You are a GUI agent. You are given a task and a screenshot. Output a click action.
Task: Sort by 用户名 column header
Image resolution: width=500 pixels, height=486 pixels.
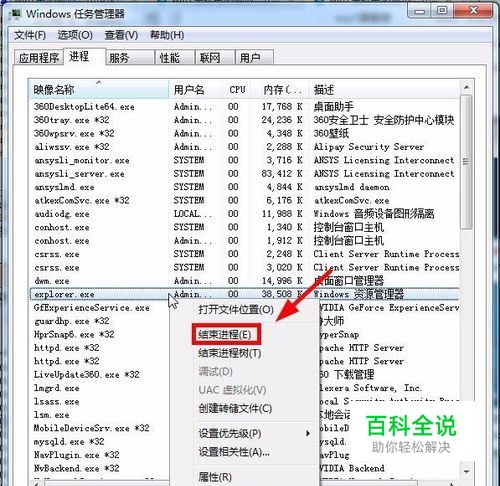[x=196, y=89]
